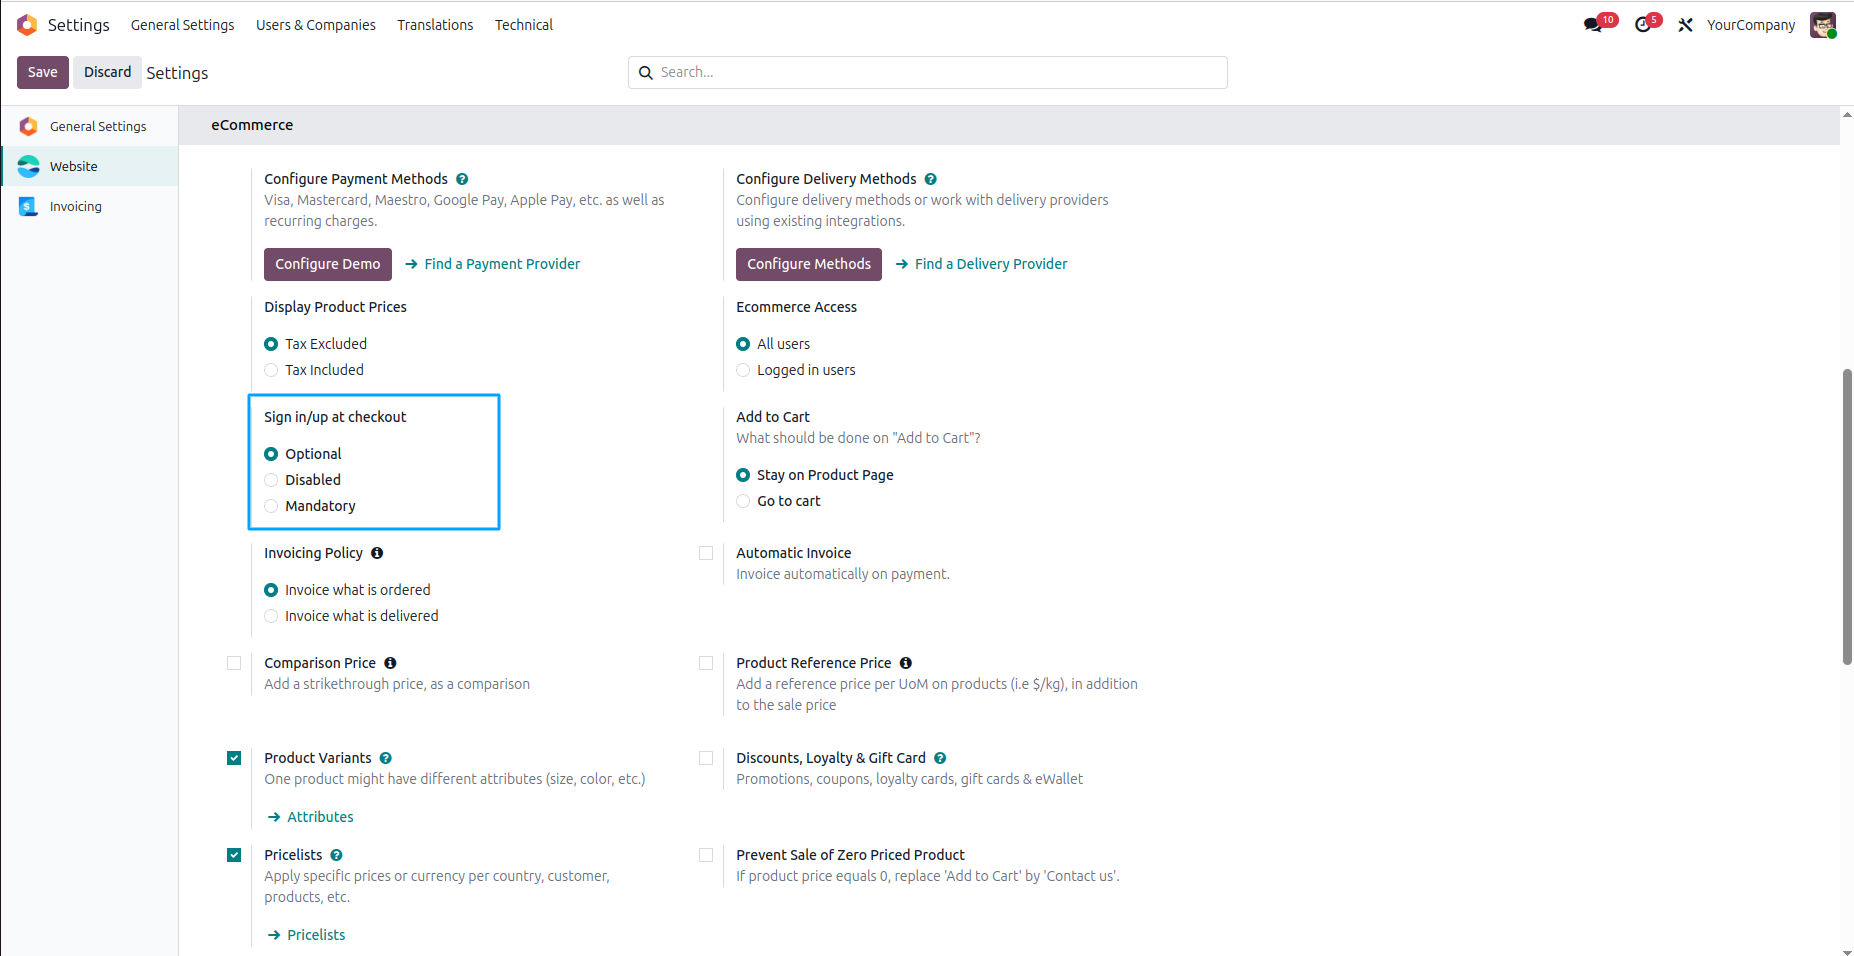Select All users ecommerce access
This screenshot has width=1854, height=956.
pos(743,344)
